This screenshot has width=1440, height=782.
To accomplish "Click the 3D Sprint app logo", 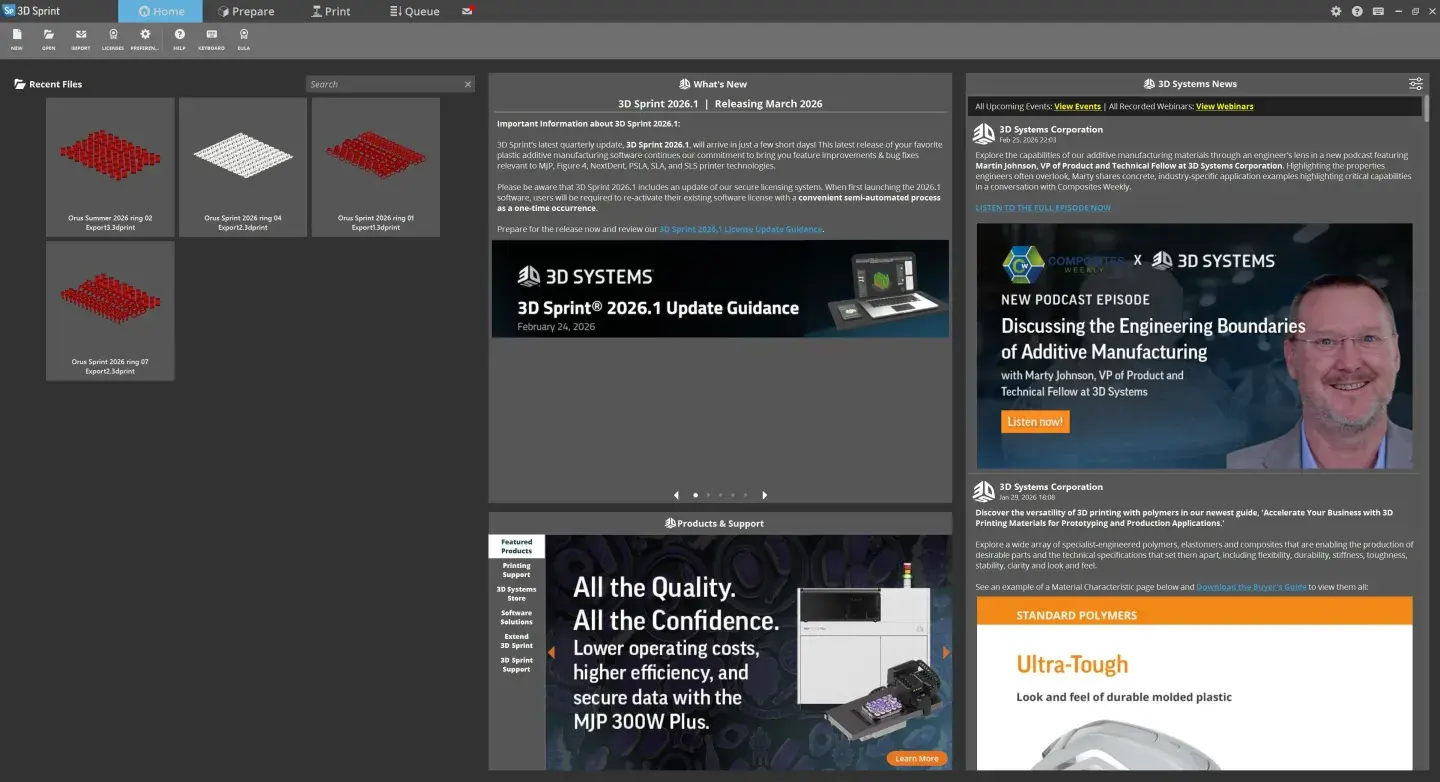I will click(x=9, y=11).
